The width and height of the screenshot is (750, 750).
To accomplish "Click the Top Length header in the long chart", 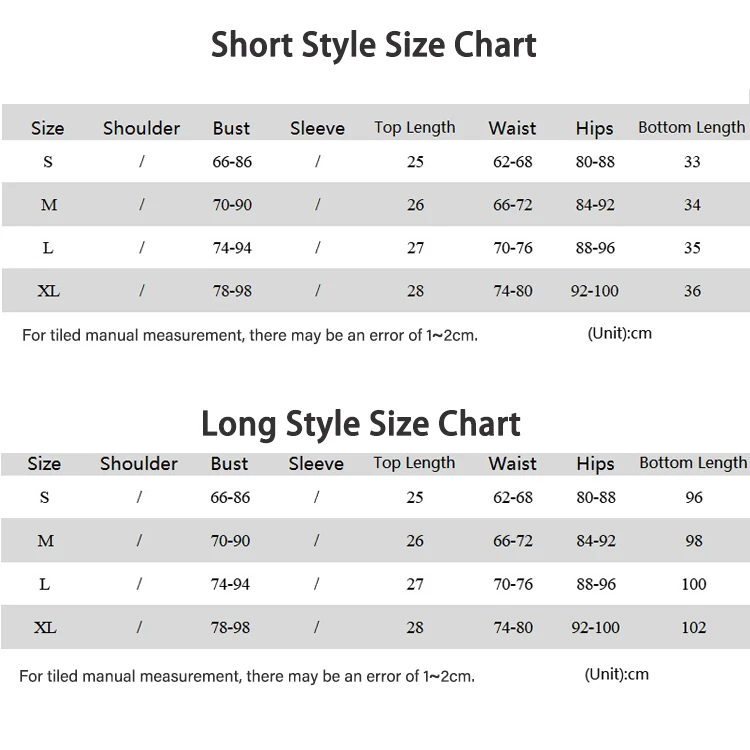I will tap(414, 462).
